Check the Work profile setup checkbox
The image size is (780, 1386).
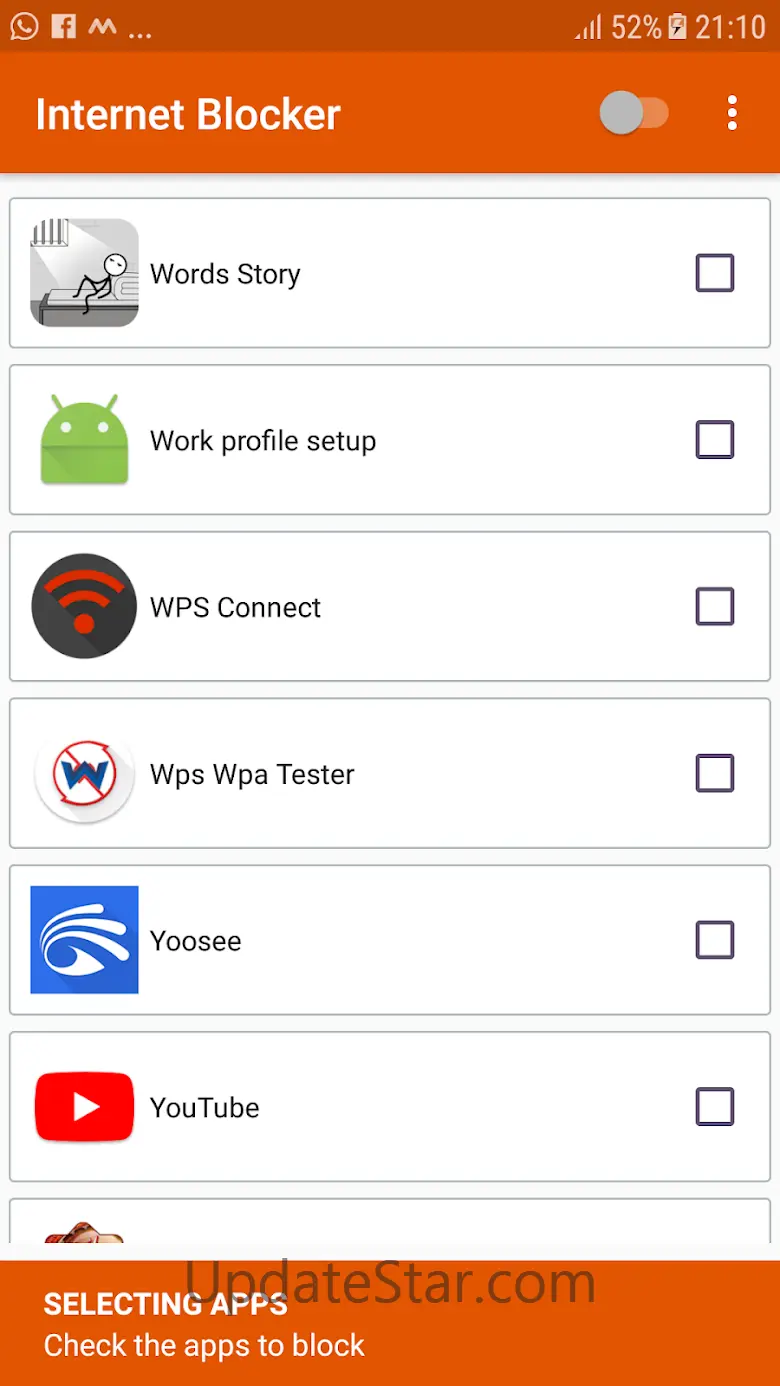[x=715, y=440]
